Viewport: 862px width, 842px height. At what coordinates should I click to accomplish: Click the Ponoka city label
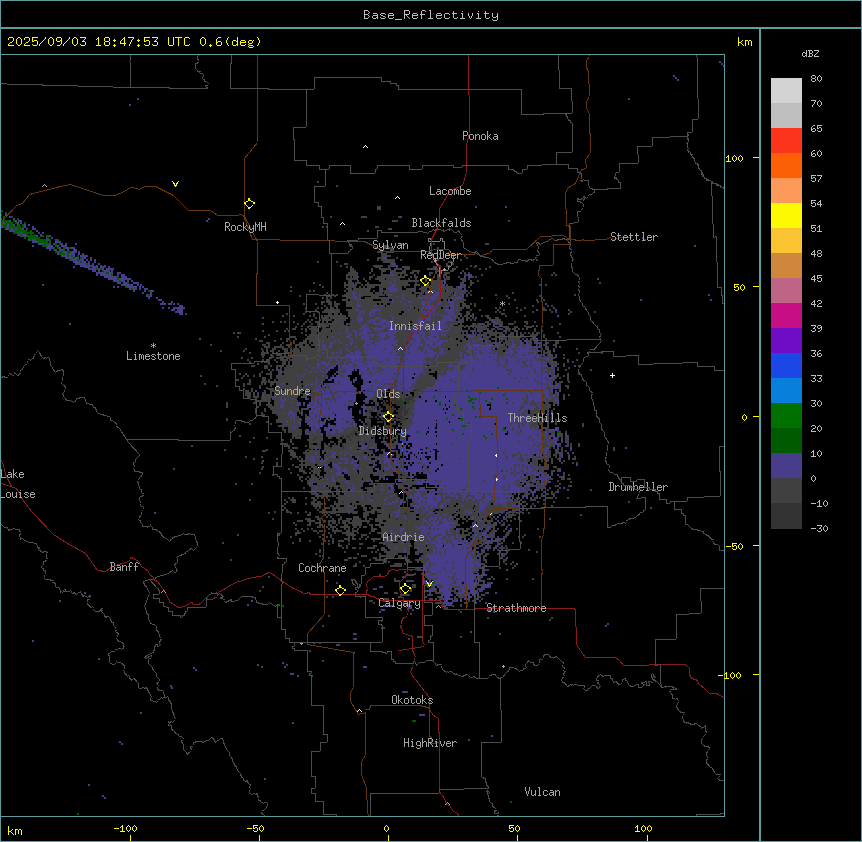(480, 136)
